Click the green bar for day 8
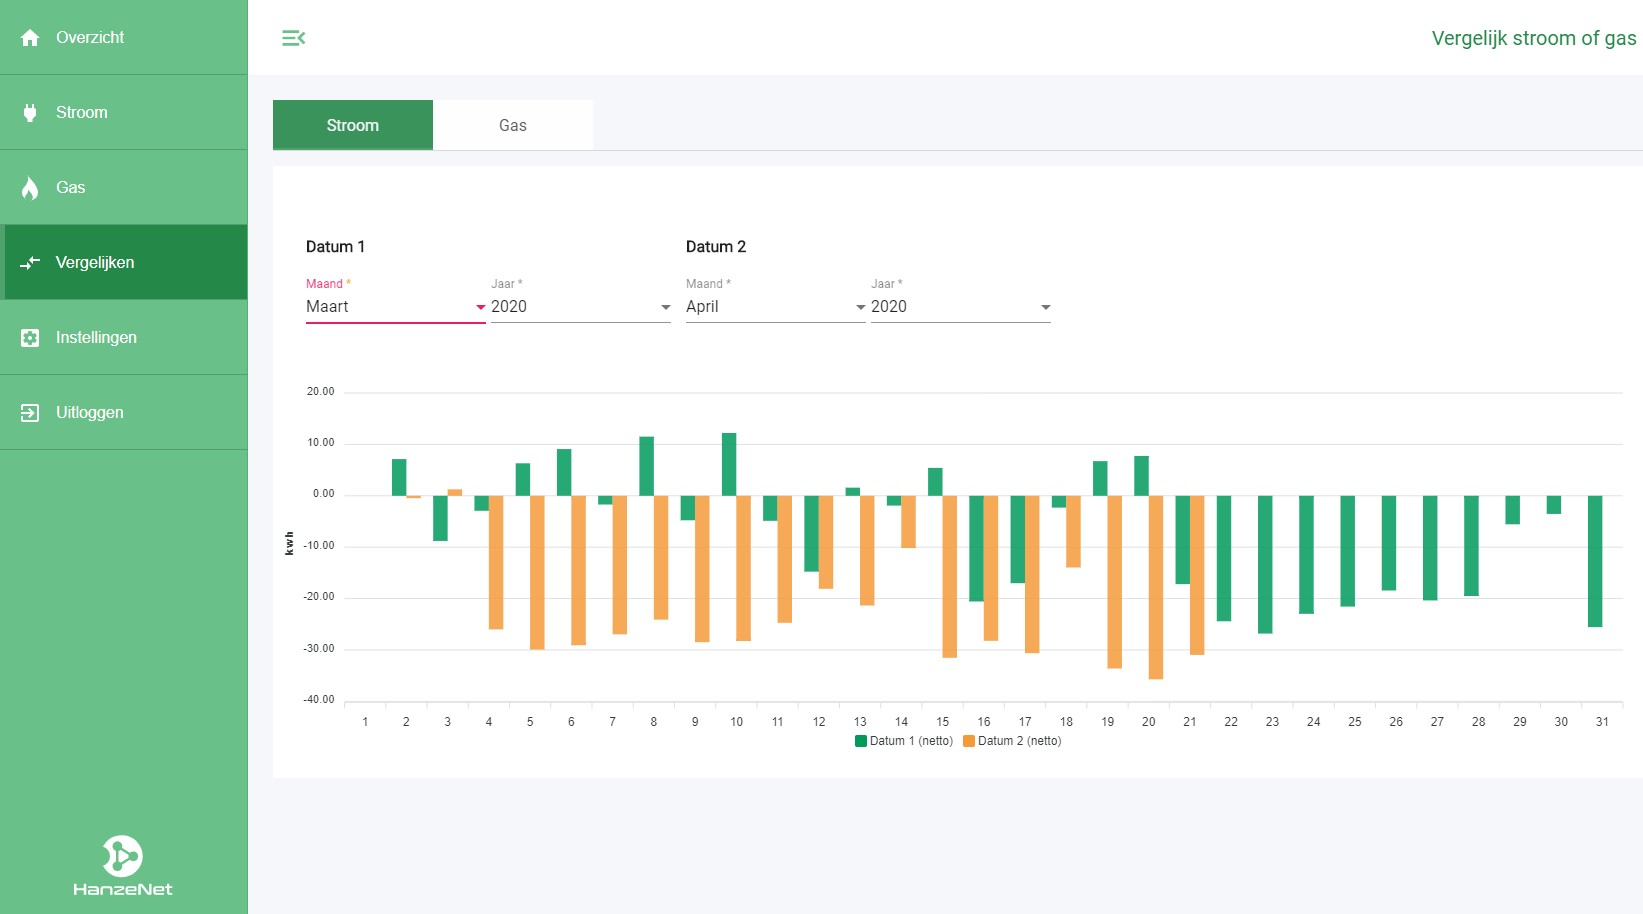 [x=647, y=466]
